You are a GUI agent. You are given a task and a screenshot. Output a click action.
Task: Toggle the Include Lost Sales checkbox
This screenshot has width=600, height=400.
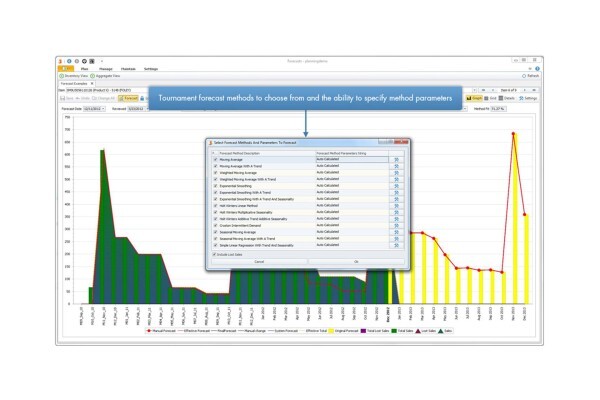[x=214, y=254]
